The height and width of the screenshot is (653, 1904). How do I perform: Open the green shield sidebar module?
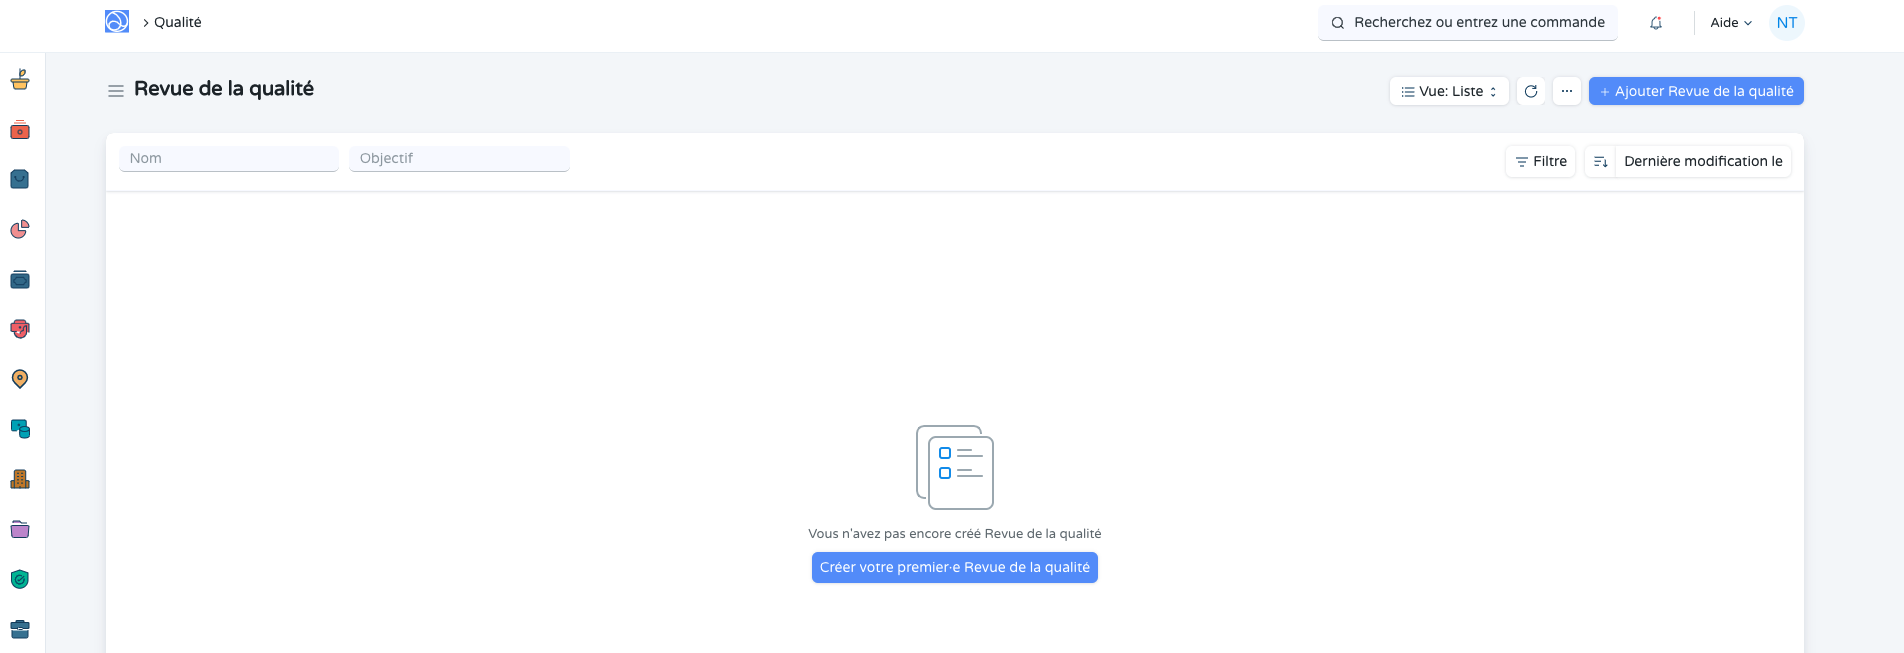tap(20, 579)
